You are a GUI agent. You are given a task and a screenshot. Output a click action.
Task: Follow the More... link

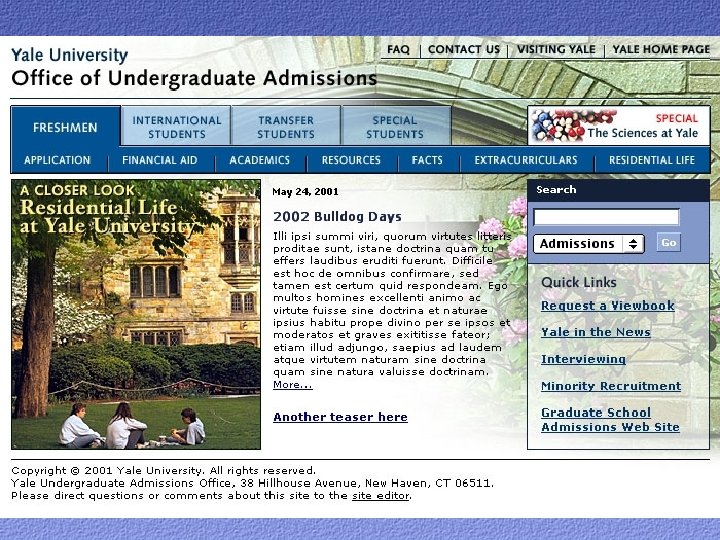pyautogui.click(x=292, y=385)
